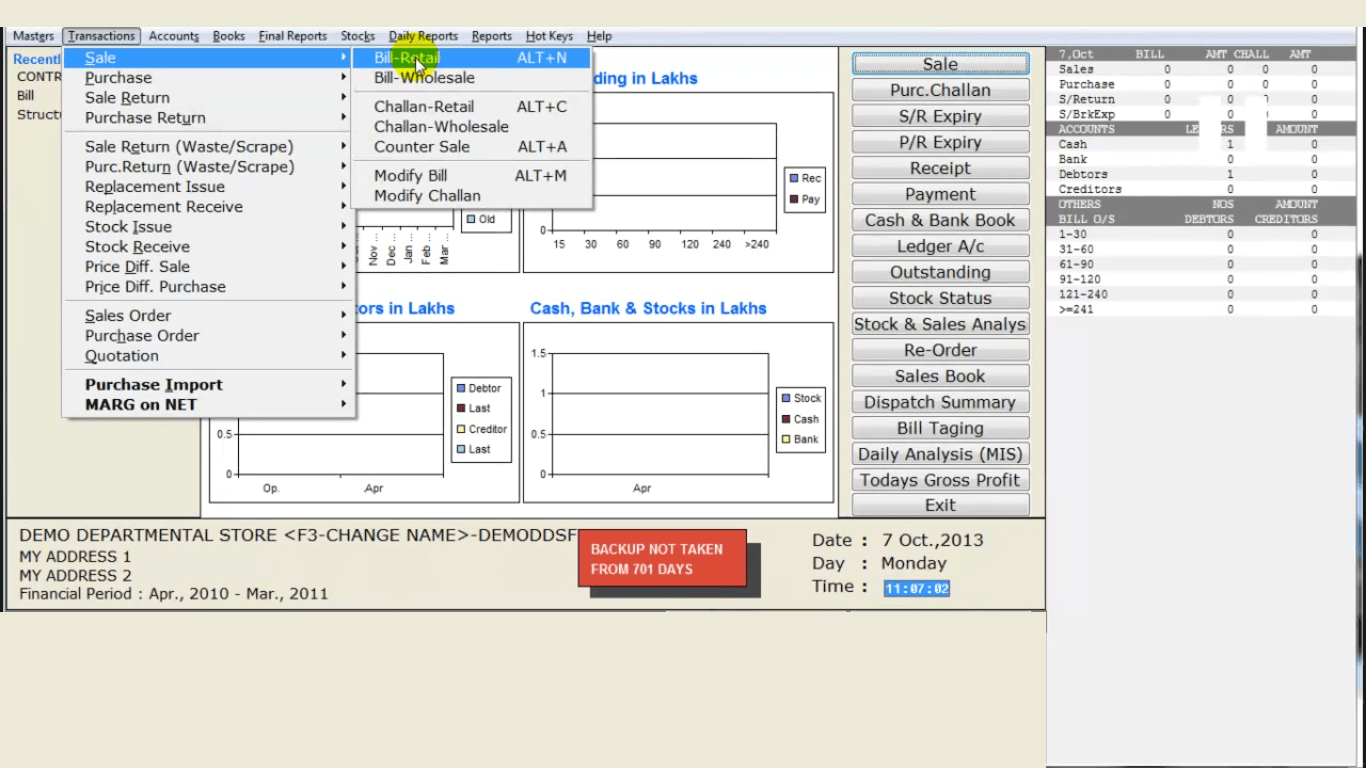
Task: Click the Re-Order button
Action: (940, 350)
